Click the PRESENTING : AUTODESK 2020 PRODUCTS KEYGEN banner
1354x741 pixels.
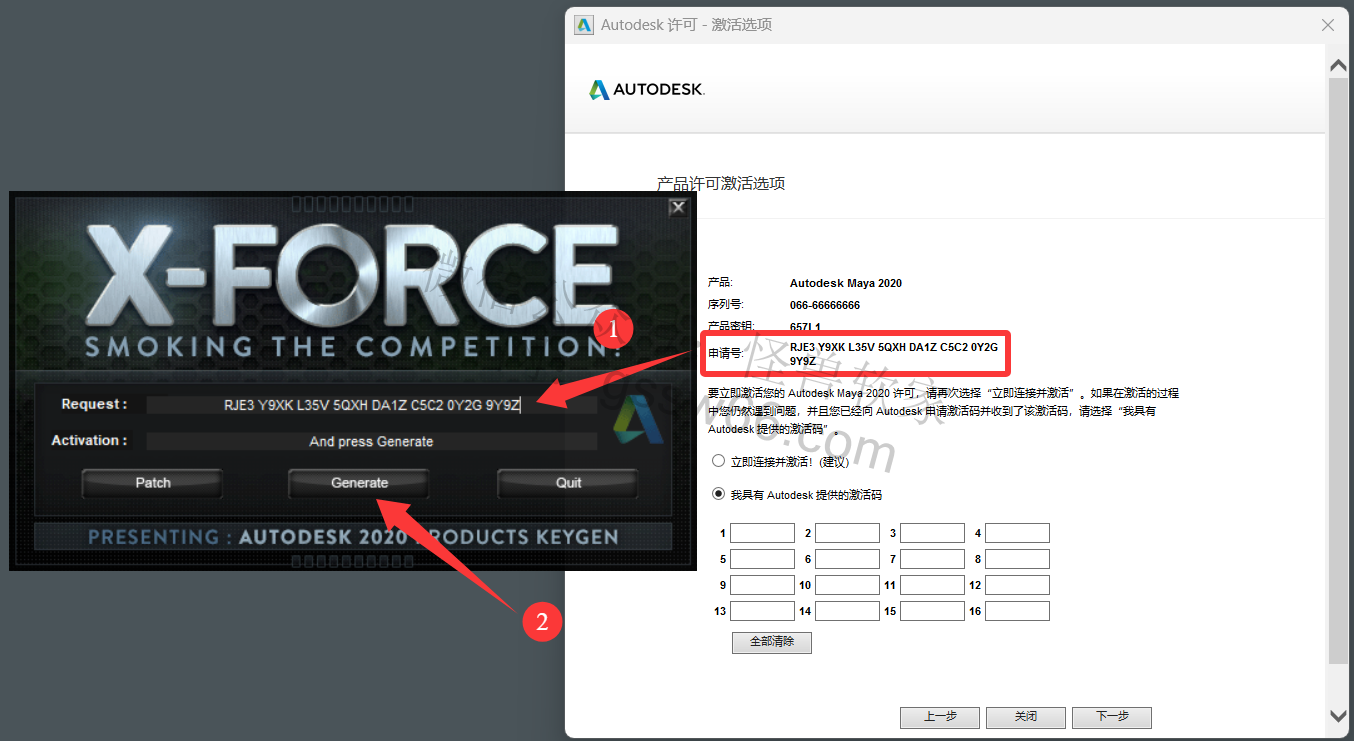click(353, 537)
